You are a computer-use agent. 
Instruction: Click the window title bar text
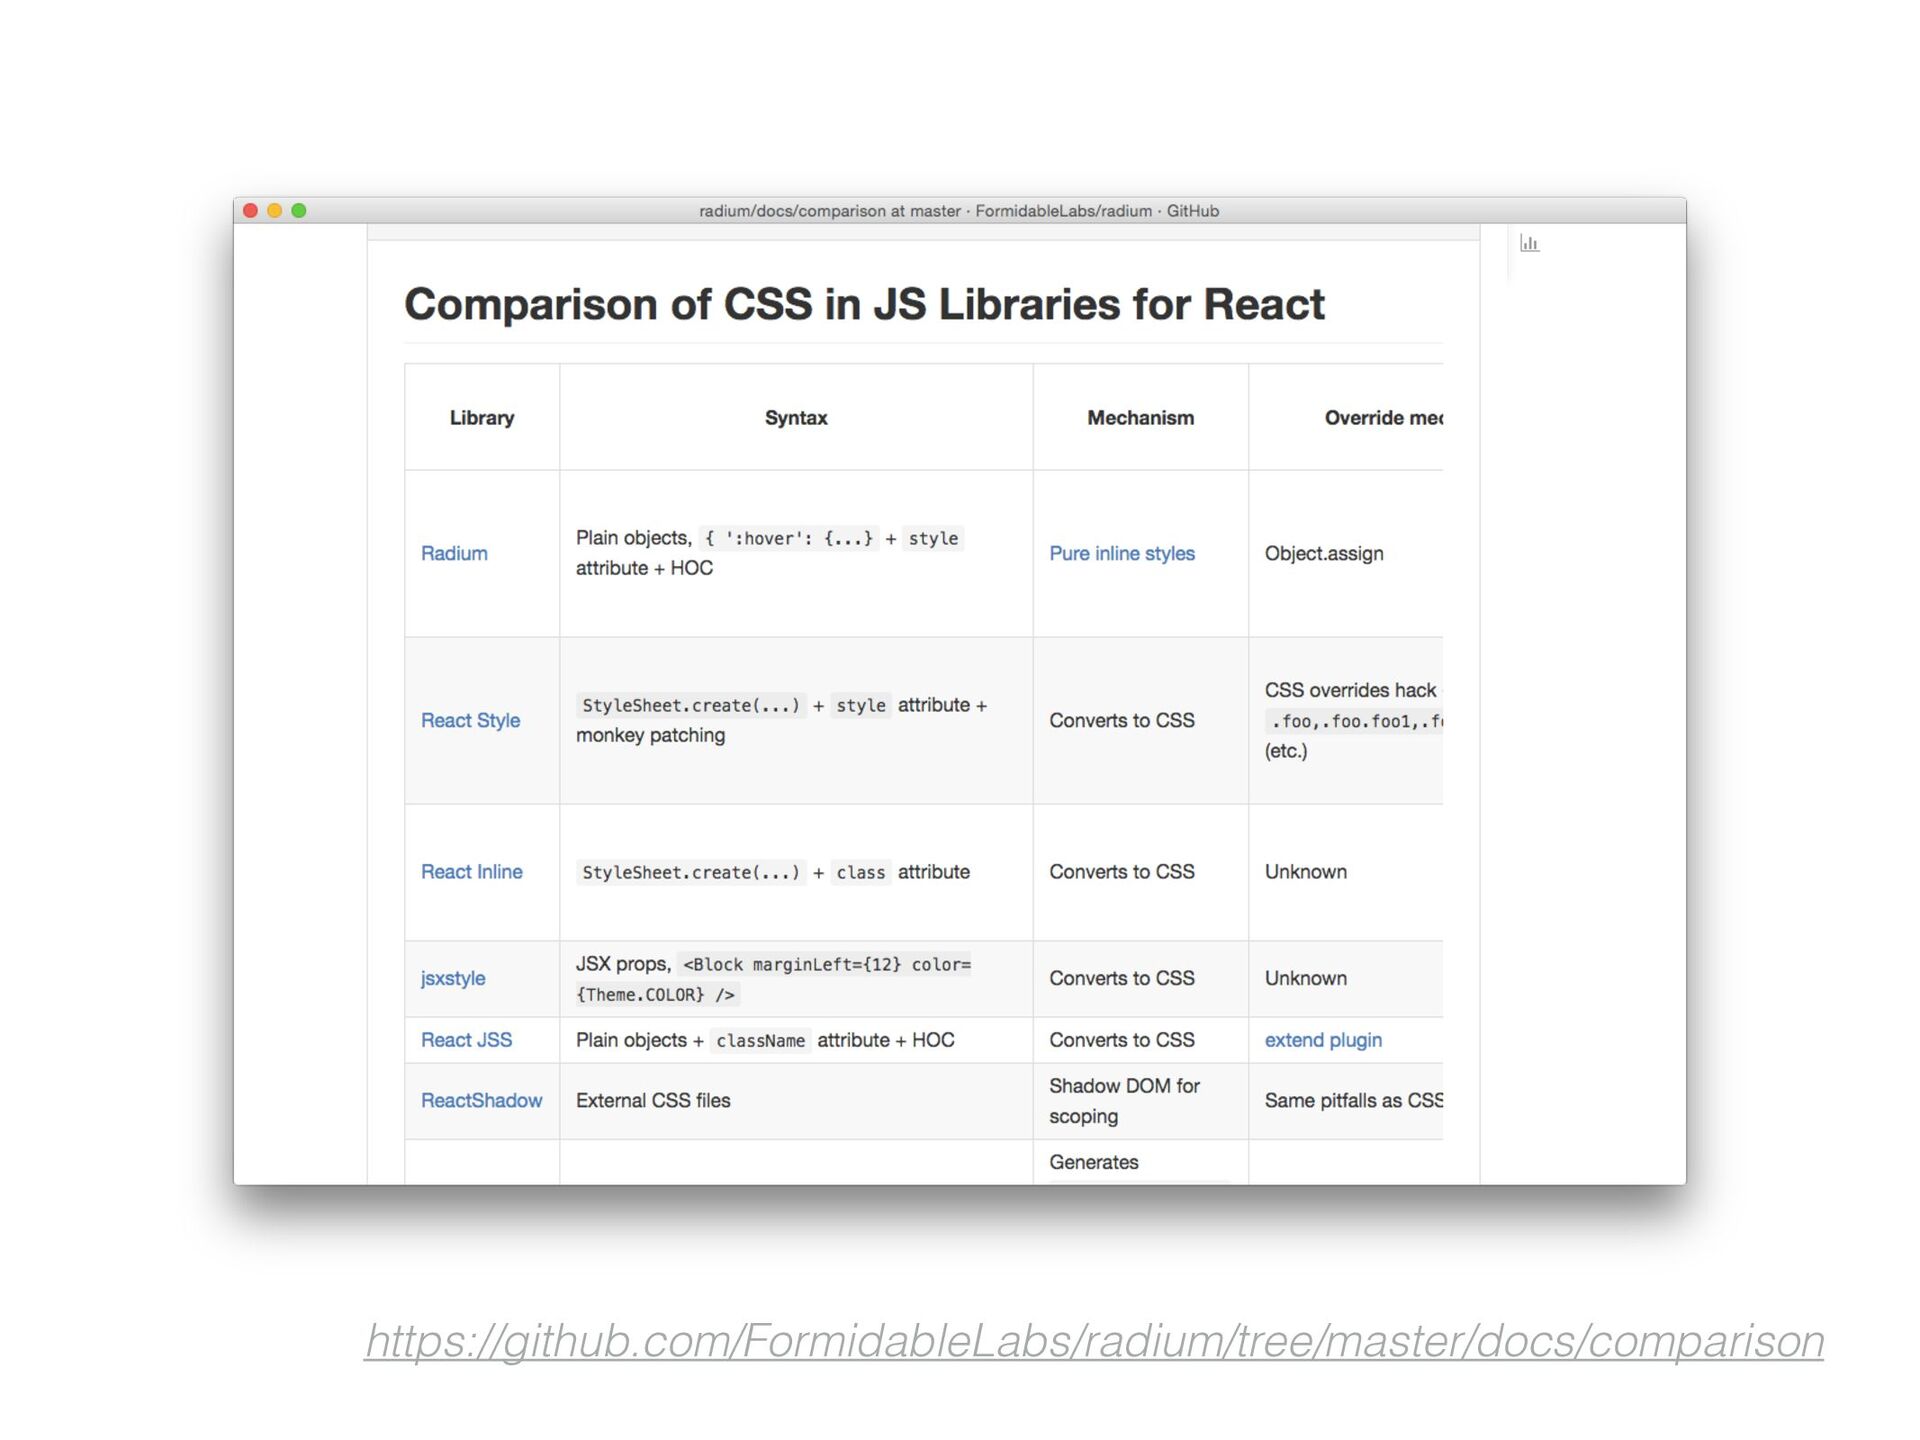[x=959, y=210]
